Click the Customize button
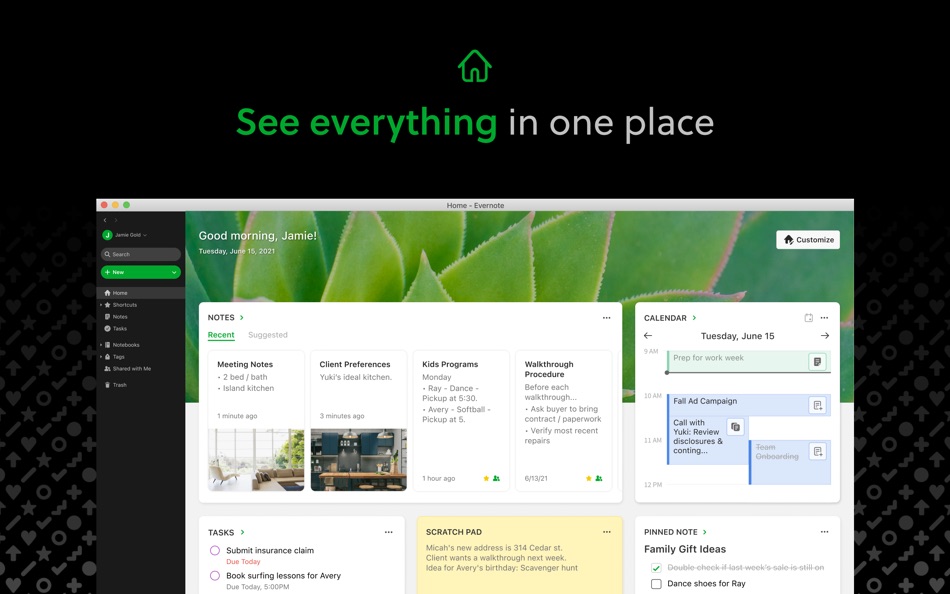Image resolution: width=950 pixels, height=594 pixels. (808, 239)
